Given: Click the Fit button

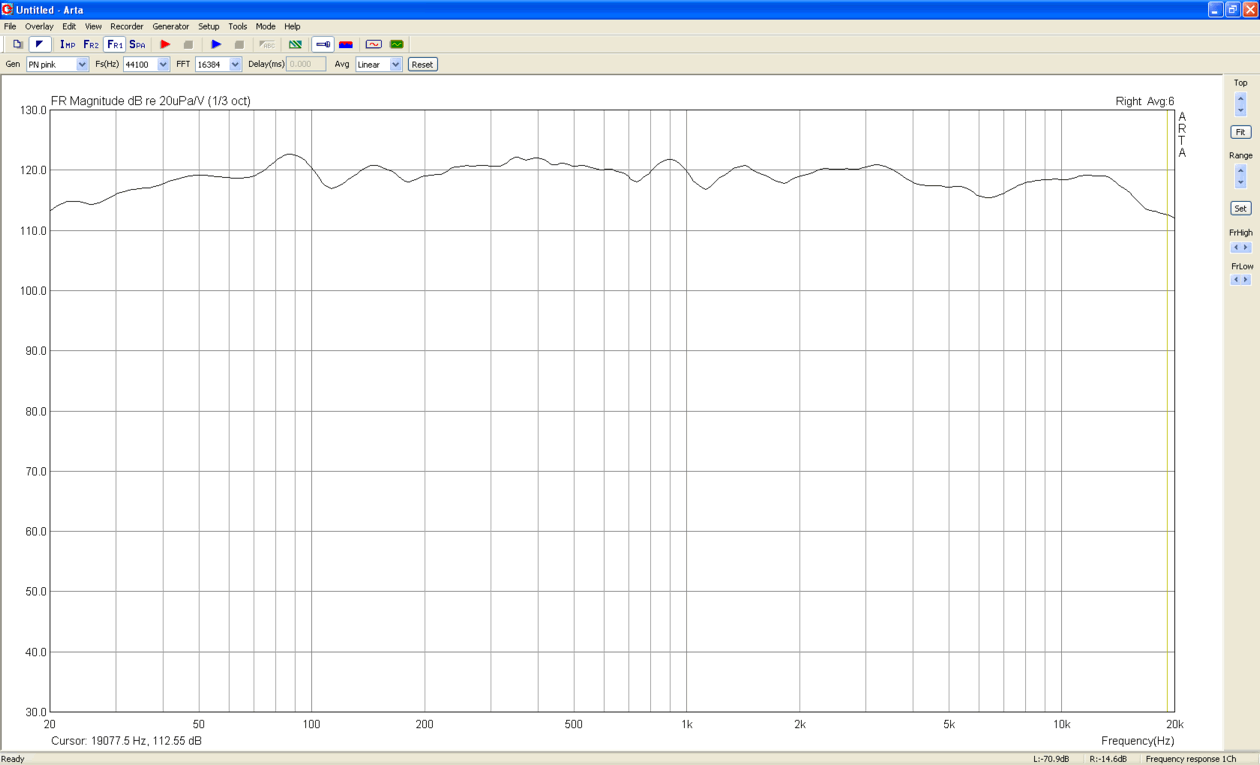Looking at the screenshot, I should click(1240, 132).
